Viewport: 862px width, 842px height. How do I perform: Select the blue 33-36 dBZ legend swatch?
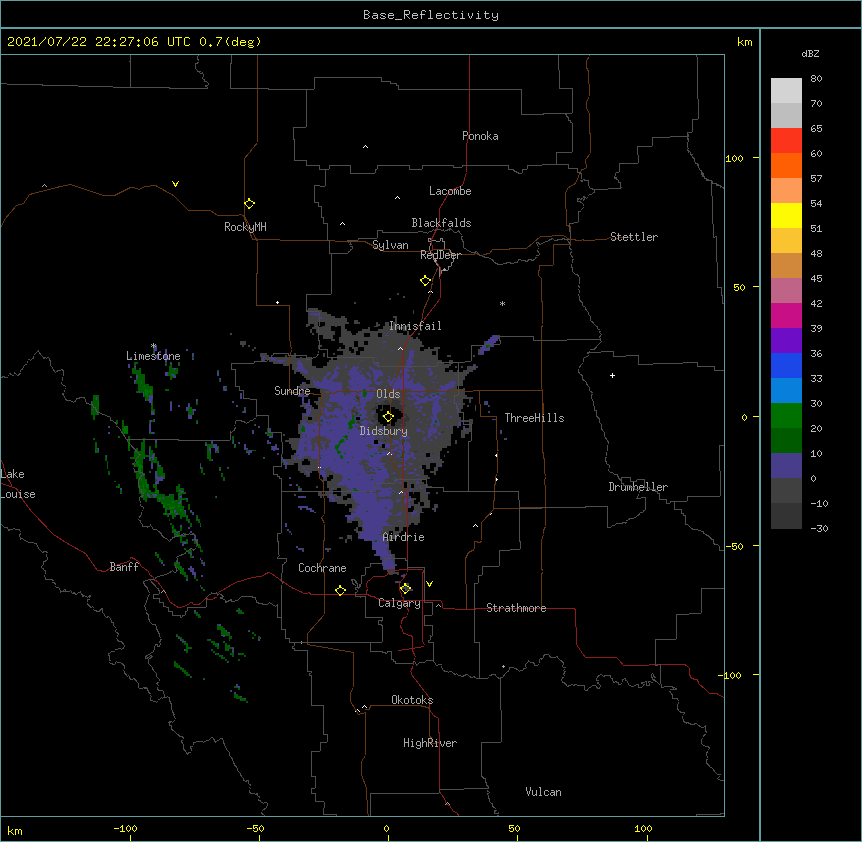point(786,365)
